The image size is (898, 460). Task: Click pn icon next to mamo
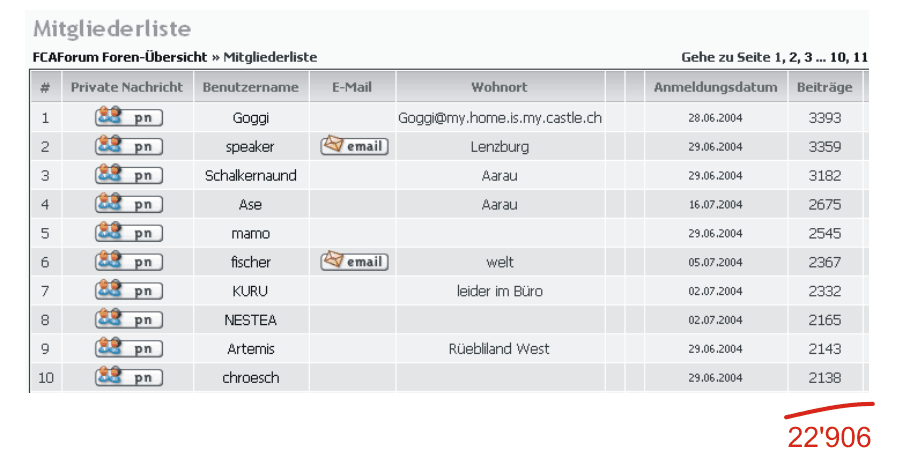click(x=129, y=233)
